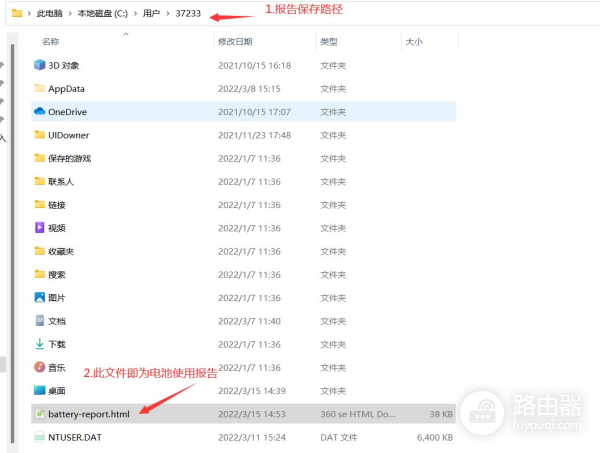The image size is (600, 453).
Task: Click date 2022/3/11 15:24 of NTUSER.DAT
Action: (252, 437)
